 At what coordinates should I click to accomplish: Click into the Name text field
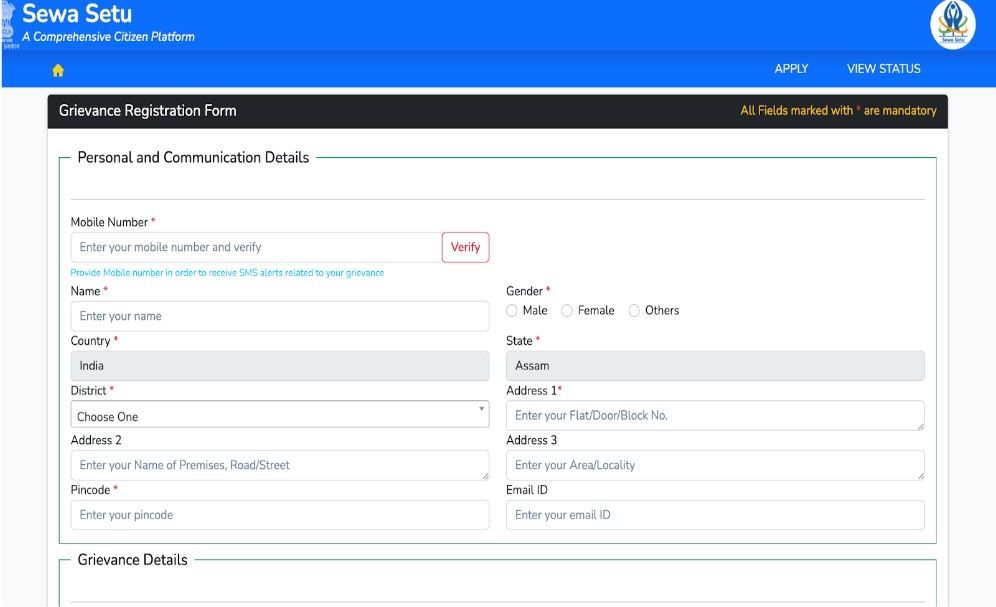(280, 316)
